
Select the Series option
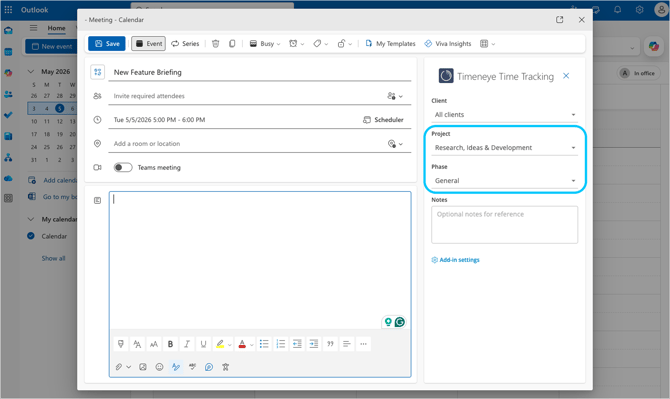click(x=185, y=44)
